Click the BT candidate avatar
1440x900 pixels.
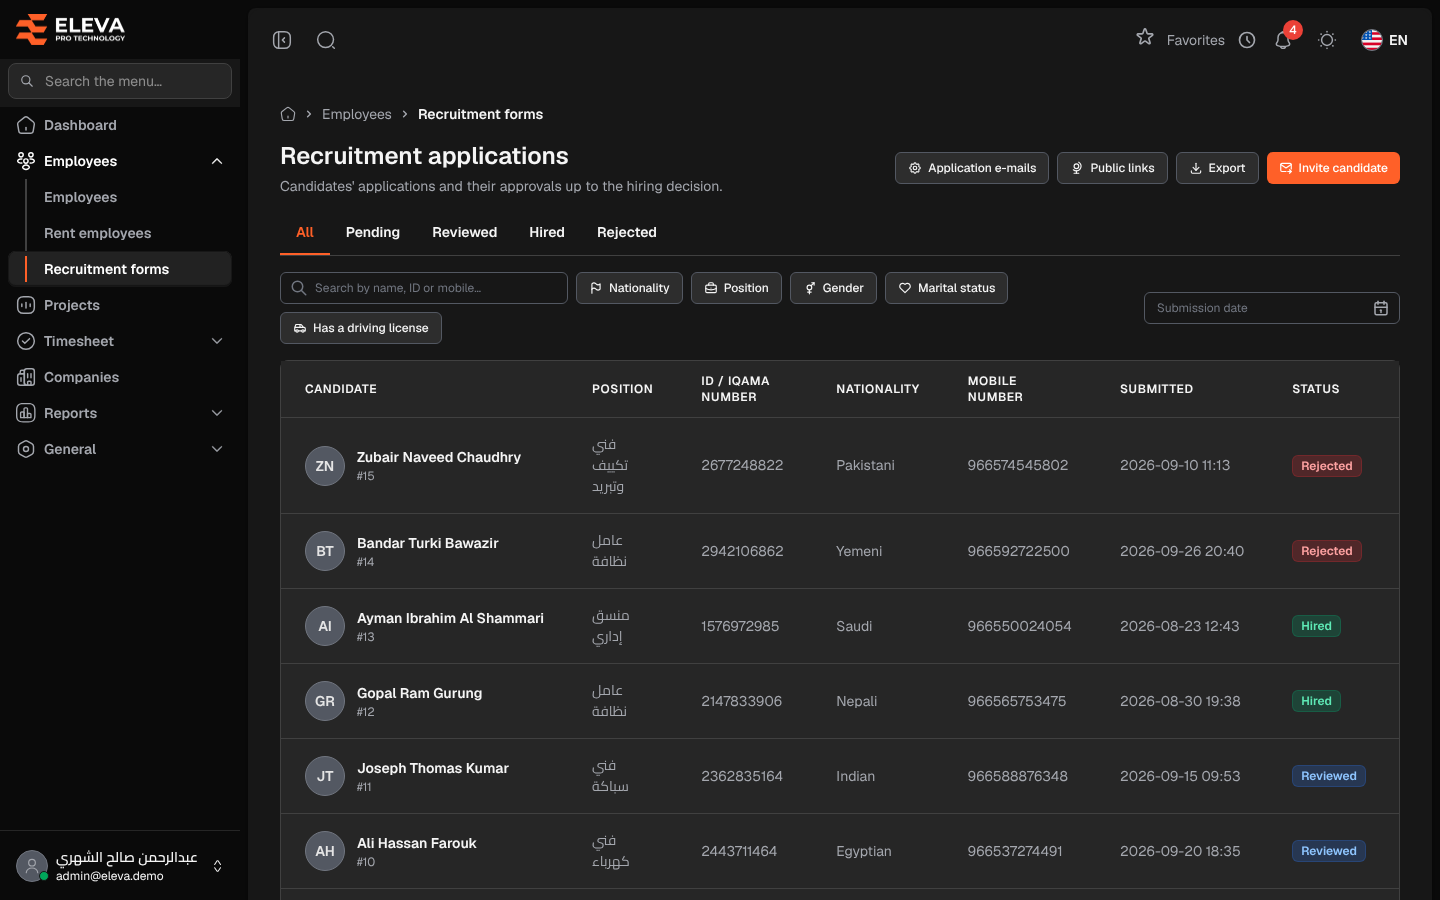pos(325,551)
